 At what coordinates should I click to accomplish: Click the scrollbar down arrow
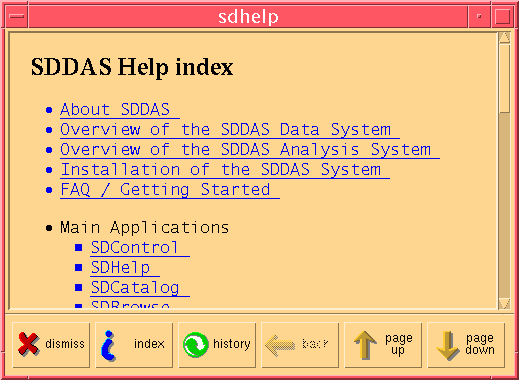coord(505,304)
